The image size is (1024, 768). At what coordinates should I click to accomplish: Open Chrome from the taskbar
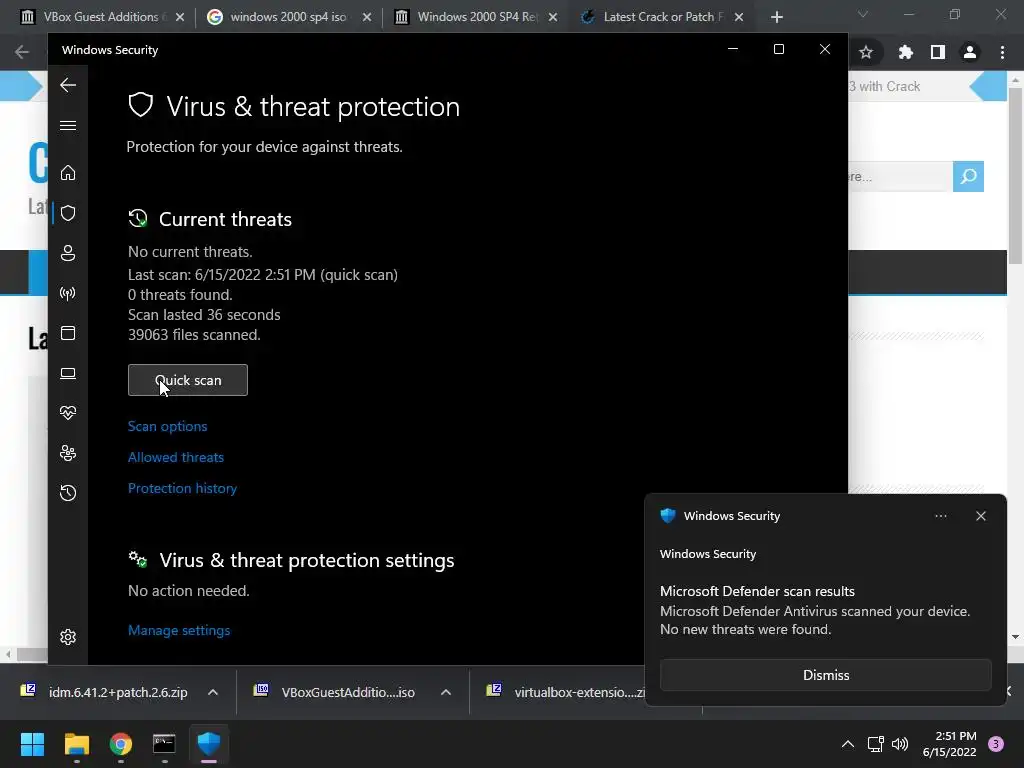click(x=121, y=744)
